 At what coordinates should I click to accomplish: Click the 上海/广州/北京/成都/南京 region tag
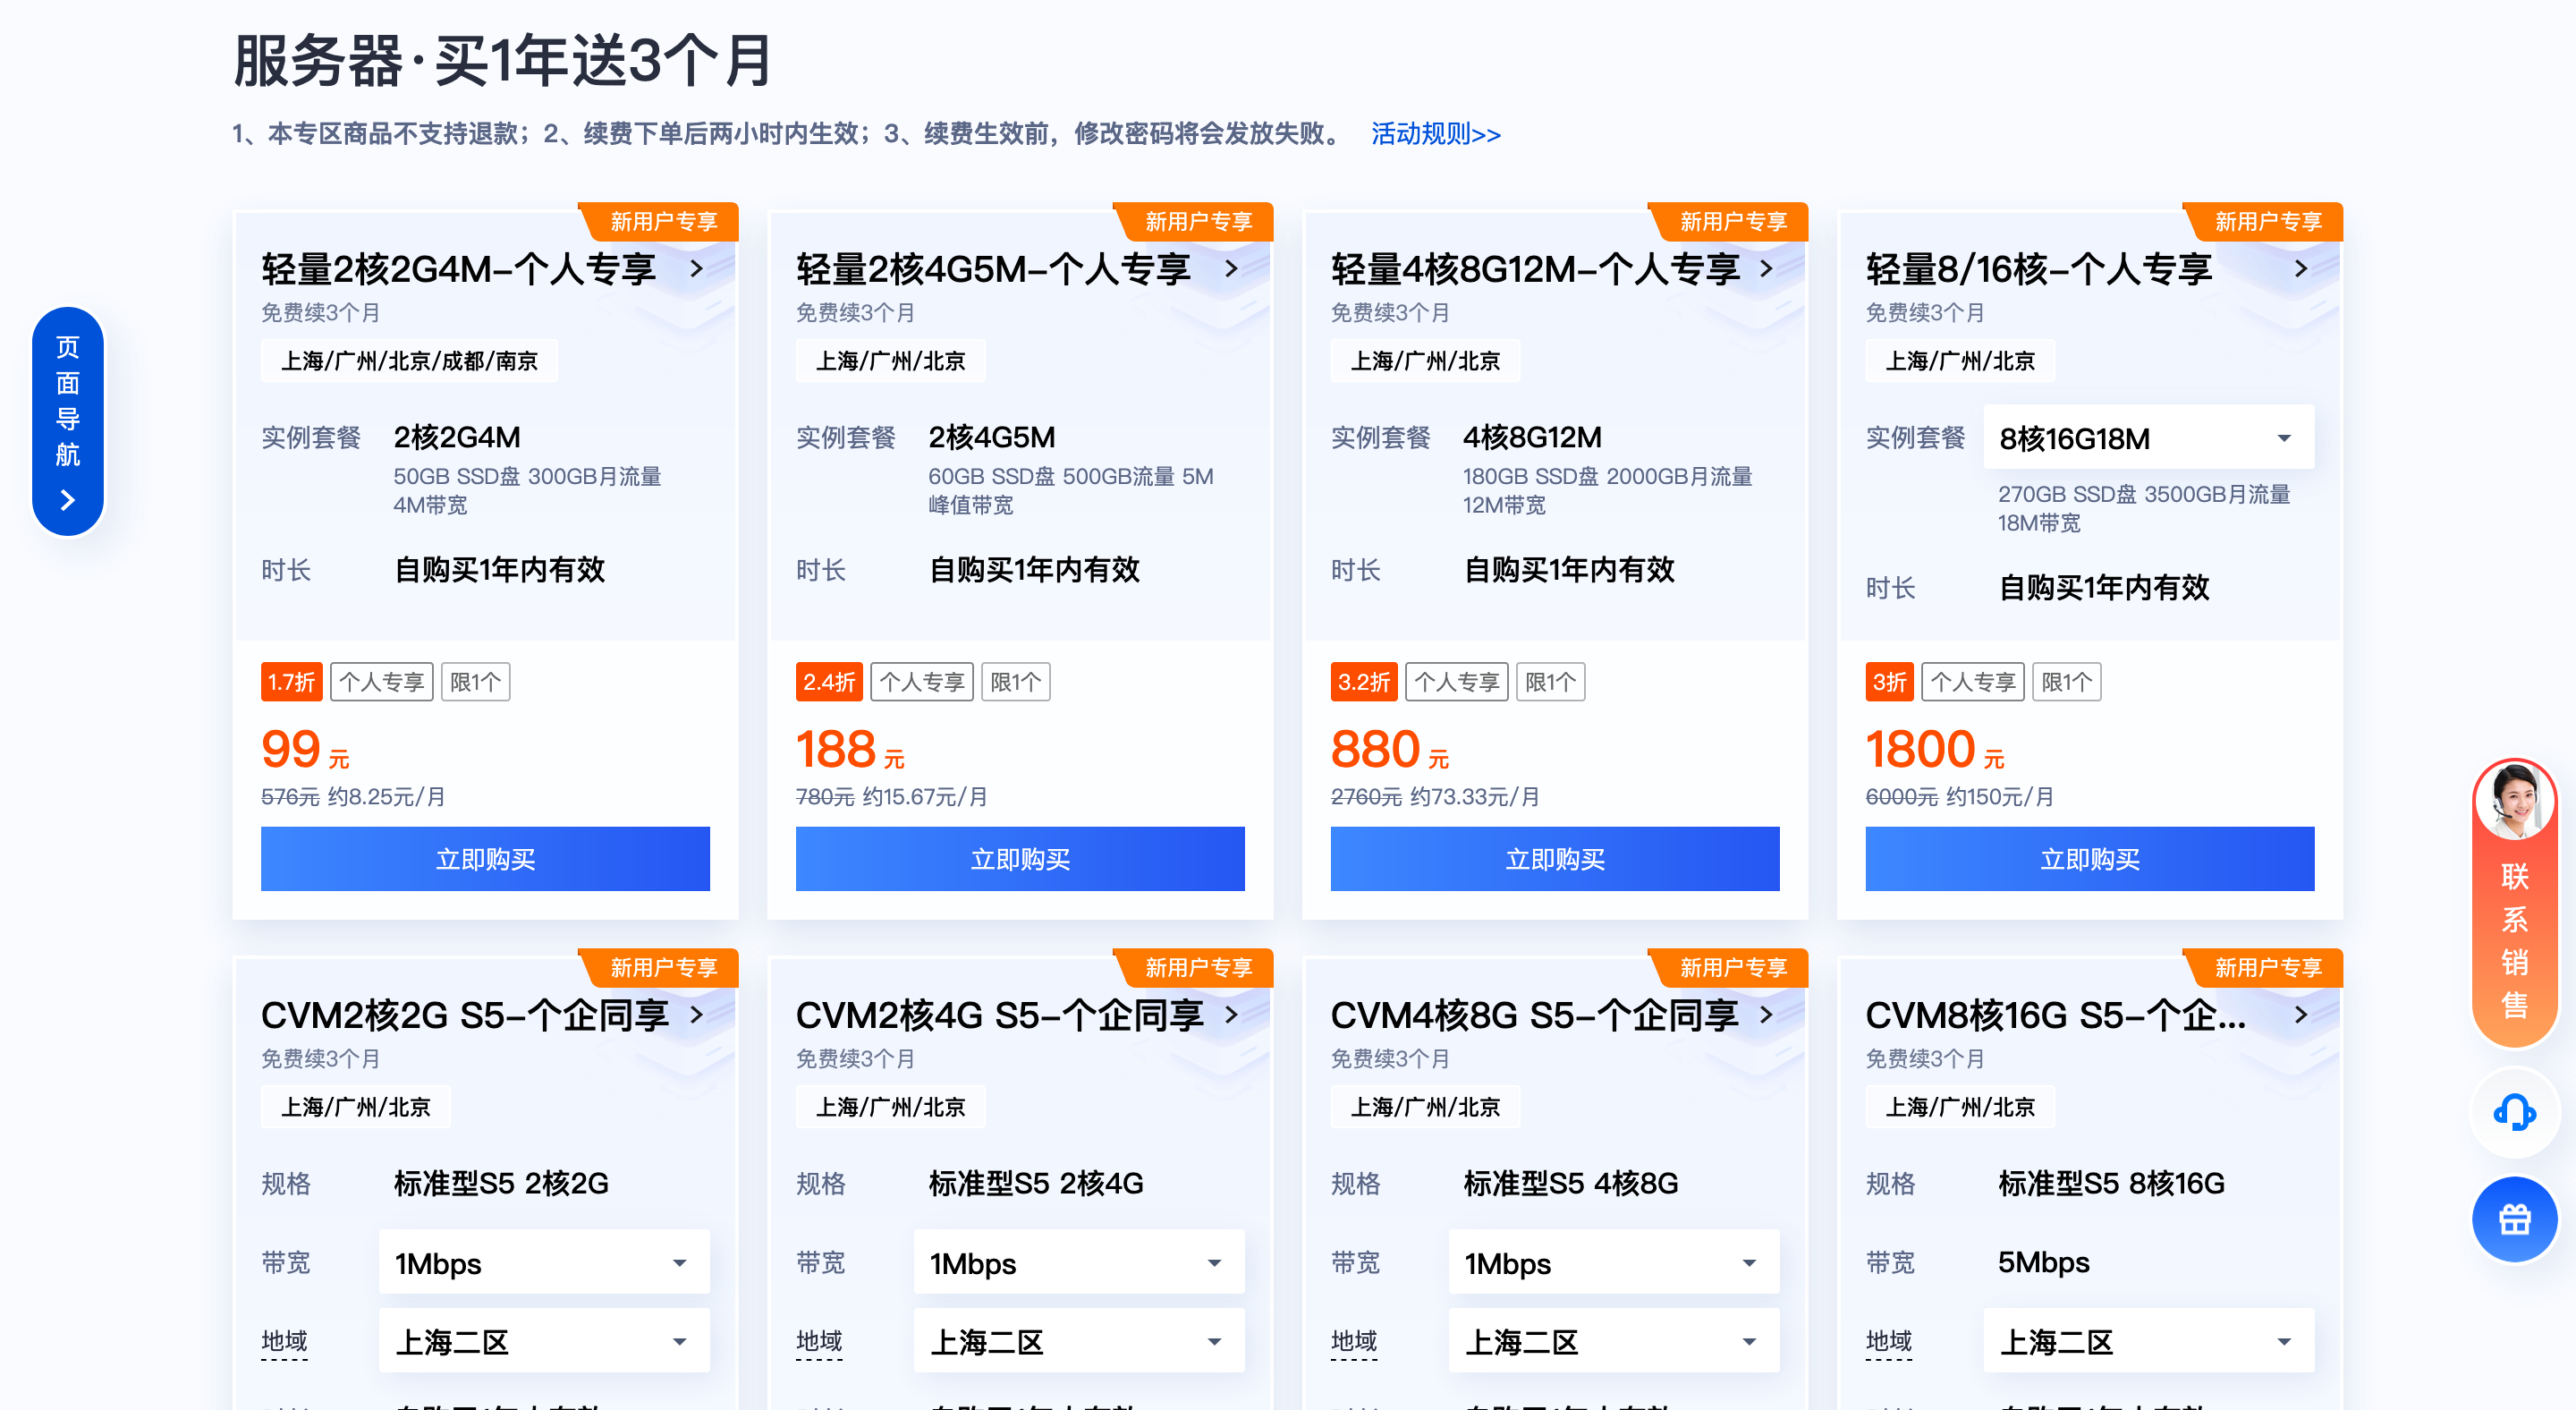coord(409,361)
